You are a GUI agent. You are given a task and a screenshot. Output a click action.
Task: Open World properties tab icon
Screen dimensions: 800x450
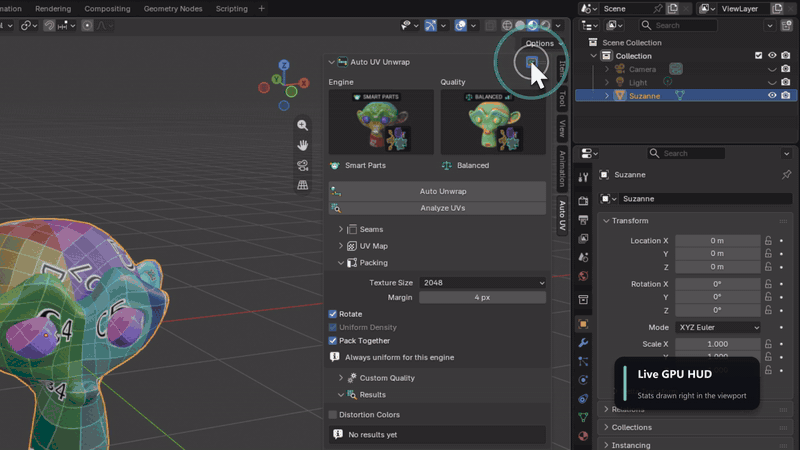pos(583,276)
